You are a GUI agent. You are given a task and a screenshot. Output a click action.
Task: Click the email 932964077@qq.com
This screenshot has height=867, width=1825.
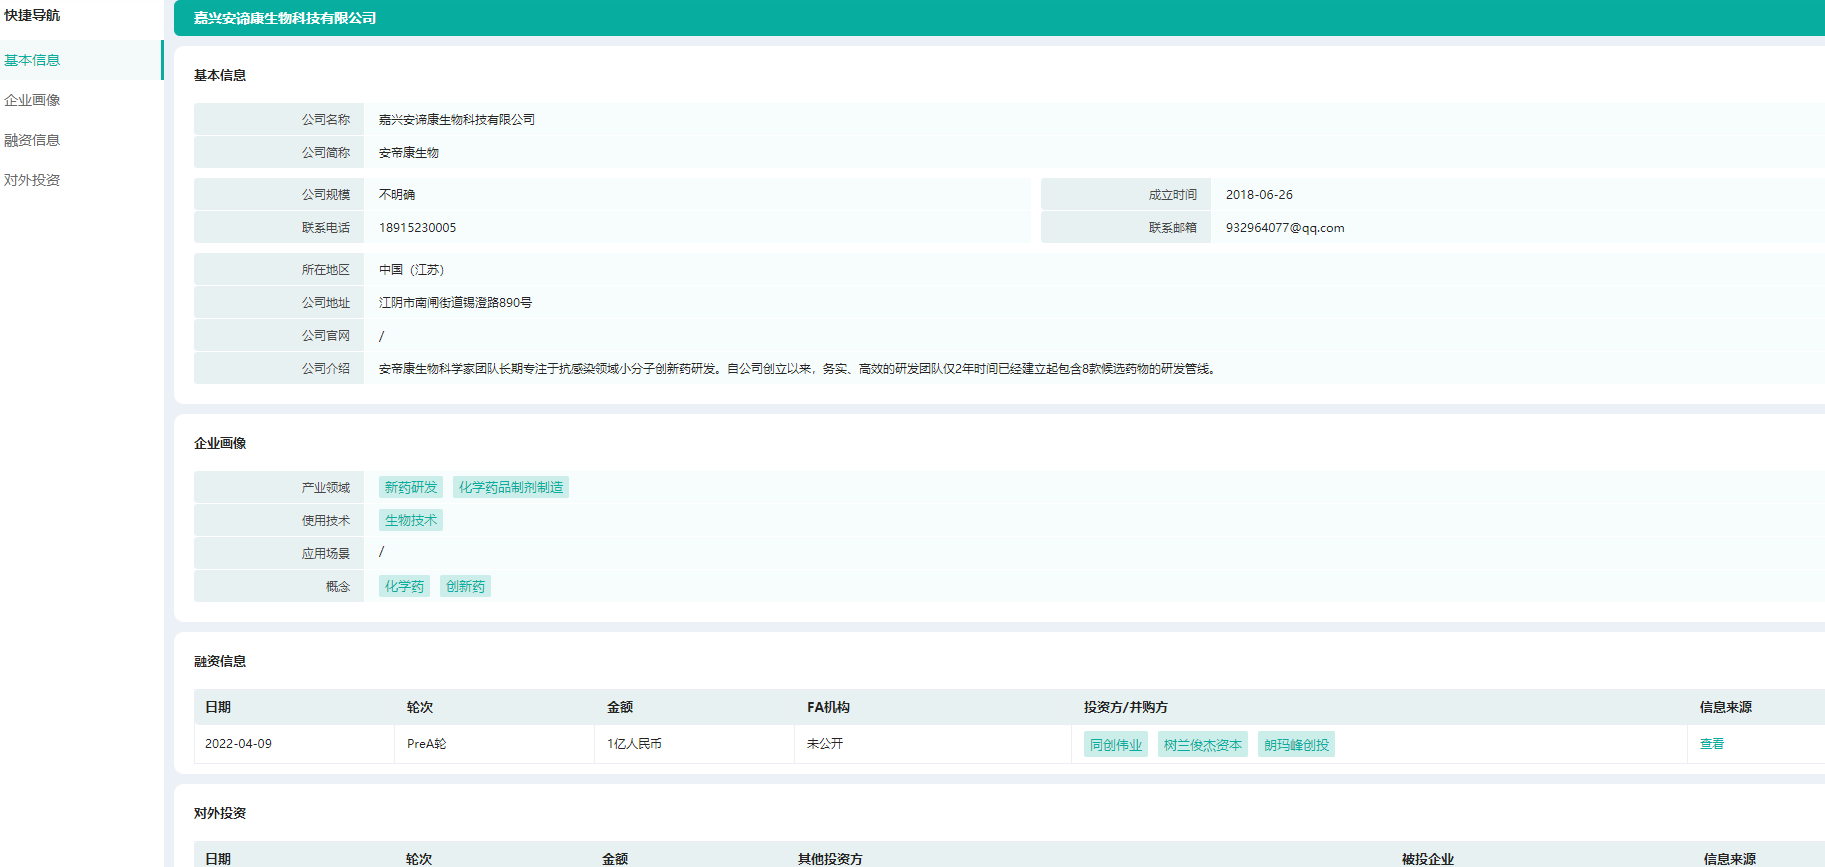tap(1285, 228)
